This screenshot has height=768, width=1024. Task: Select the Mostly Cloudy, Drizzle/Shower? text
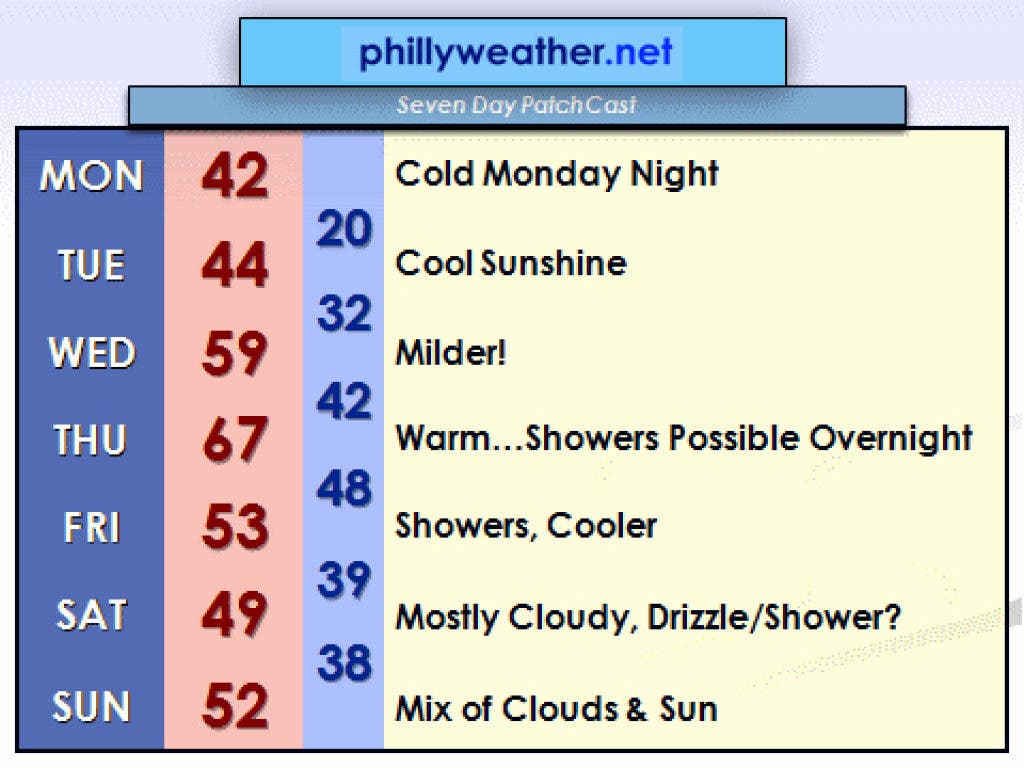pyautogui.click(x=648, y=617)
